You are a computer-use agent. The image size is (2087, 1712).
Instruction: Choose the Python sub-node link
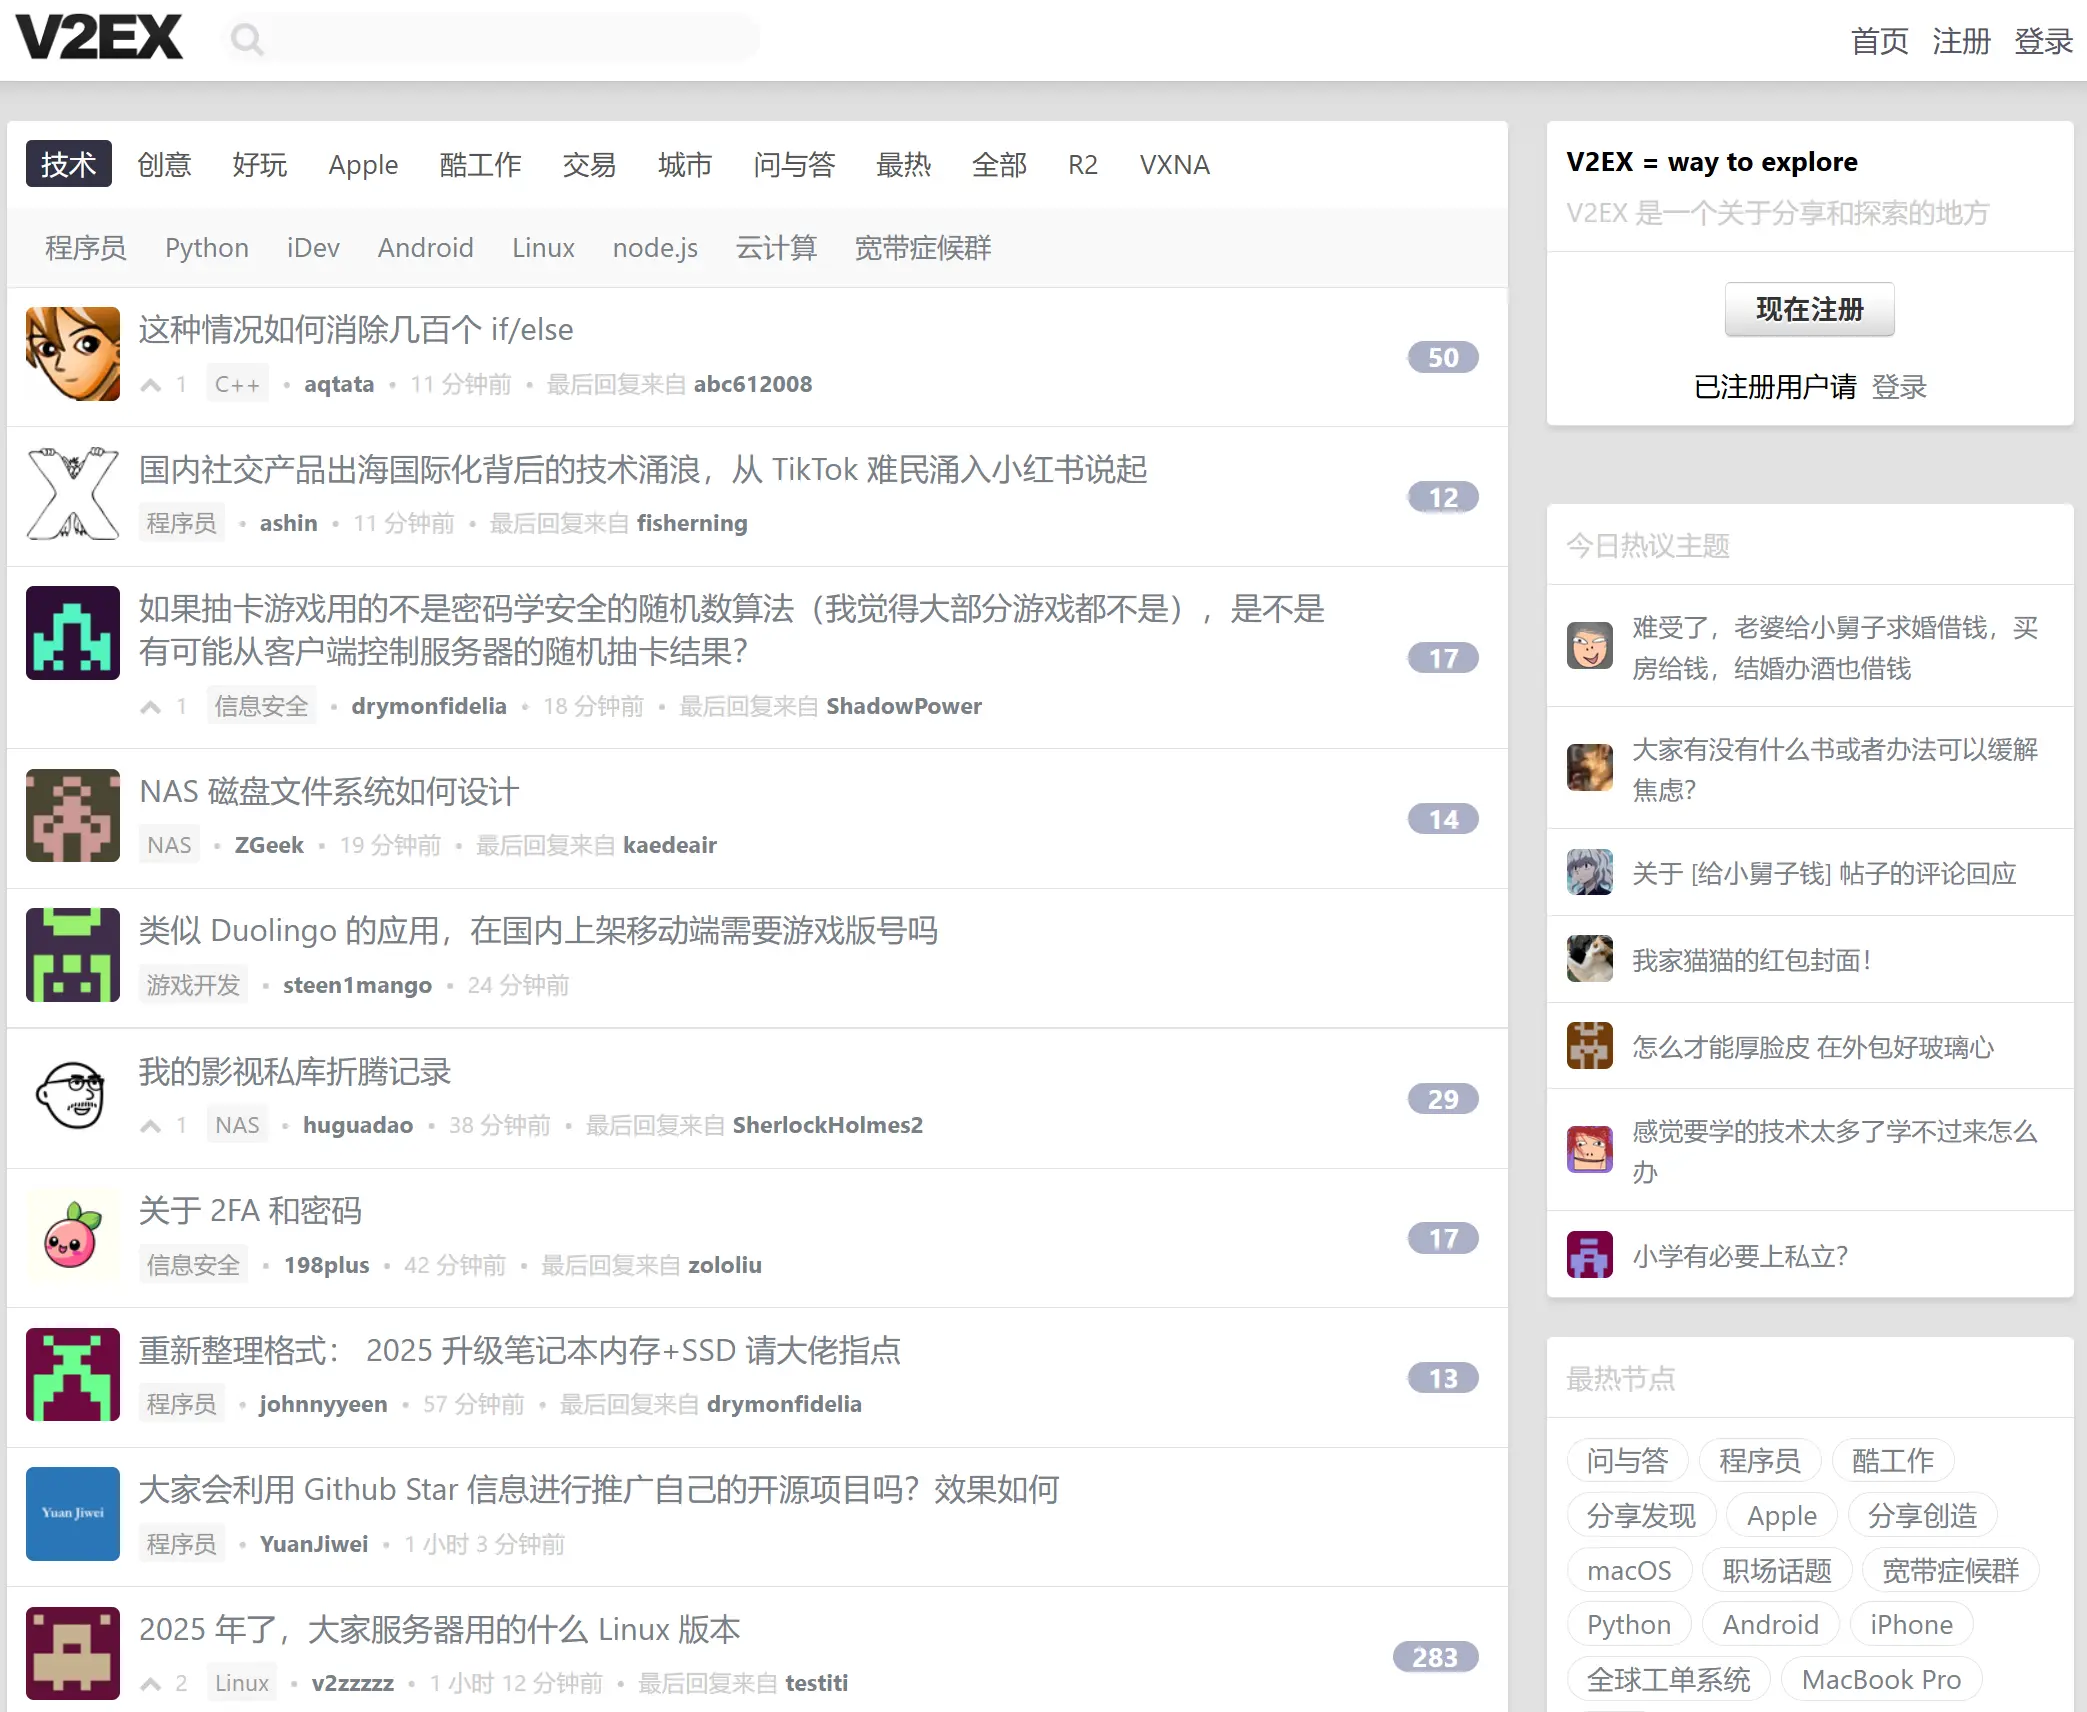(207, 247)
